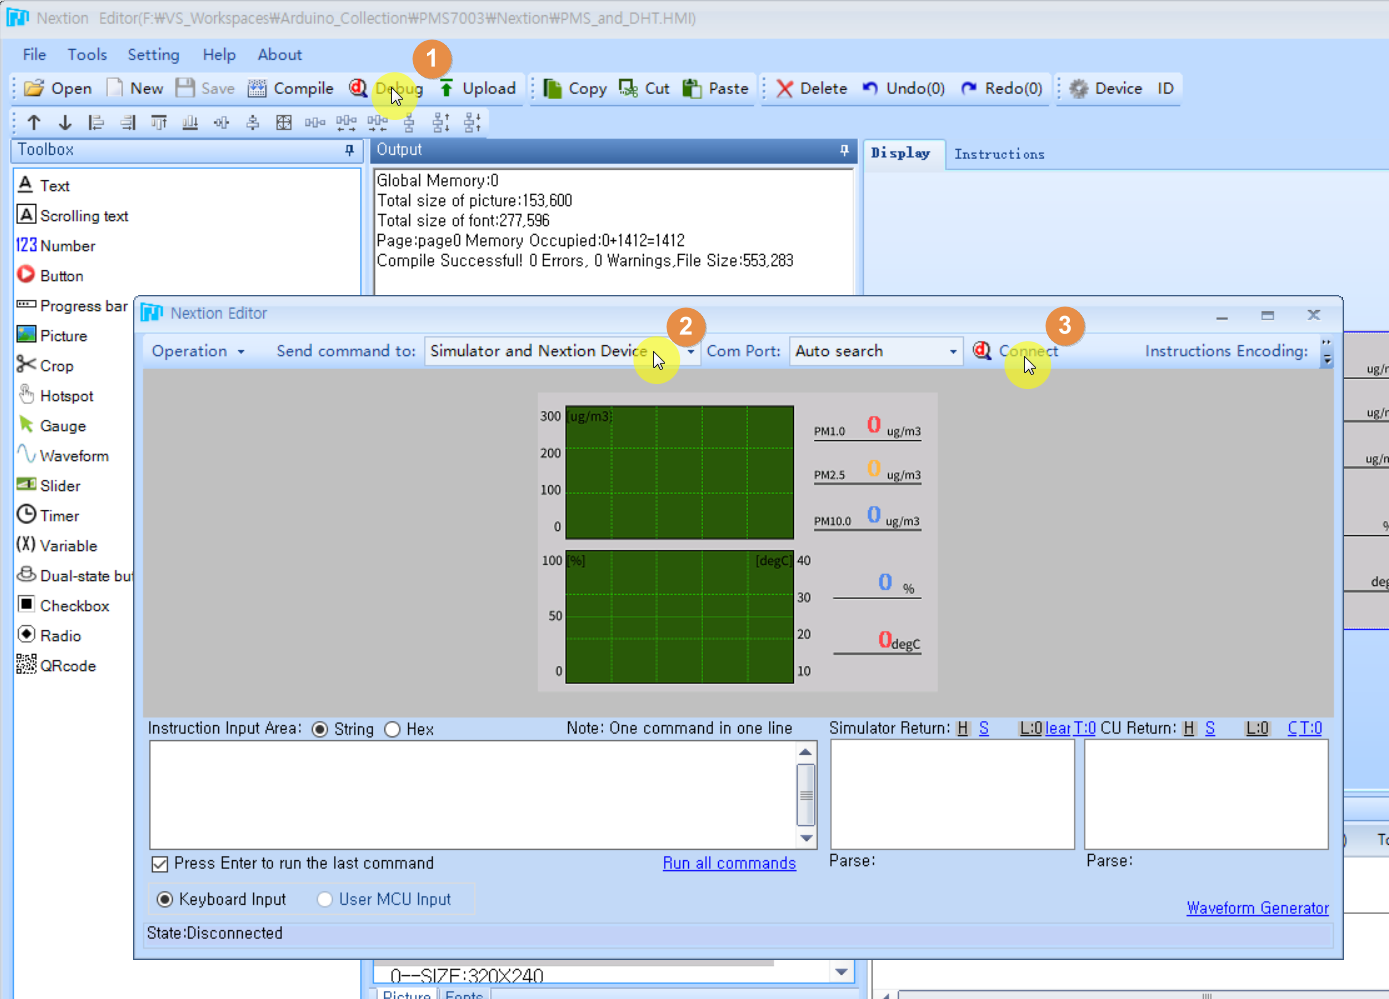1389x999 pixels.
Task: Click the Undo(0) button
Action: [903, 88]
